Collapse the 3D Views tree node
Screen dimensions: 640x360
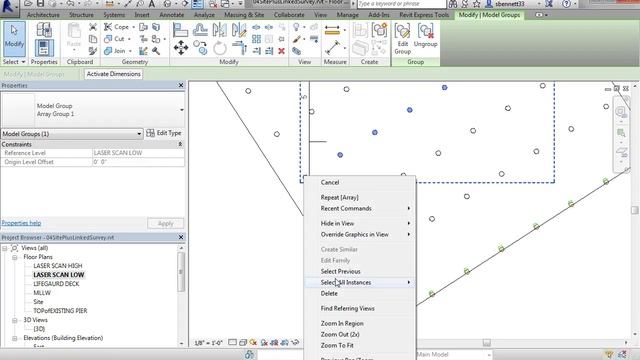(x=15, y=320)
